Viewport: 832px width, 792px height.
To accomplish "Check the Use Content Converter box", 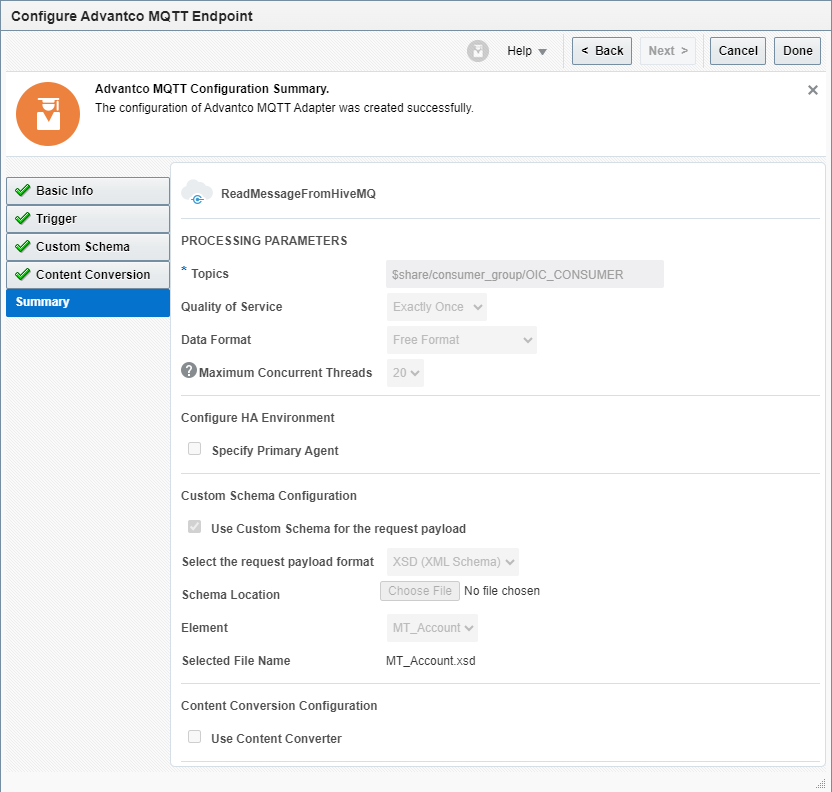I will [x=195, y=738].
